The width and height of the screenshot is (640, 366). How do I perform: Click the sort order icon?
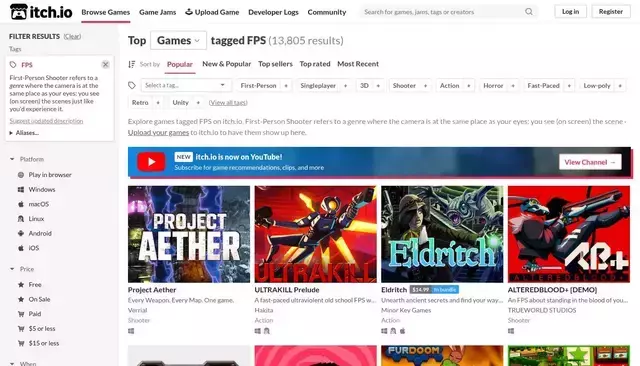pos(131,64)
